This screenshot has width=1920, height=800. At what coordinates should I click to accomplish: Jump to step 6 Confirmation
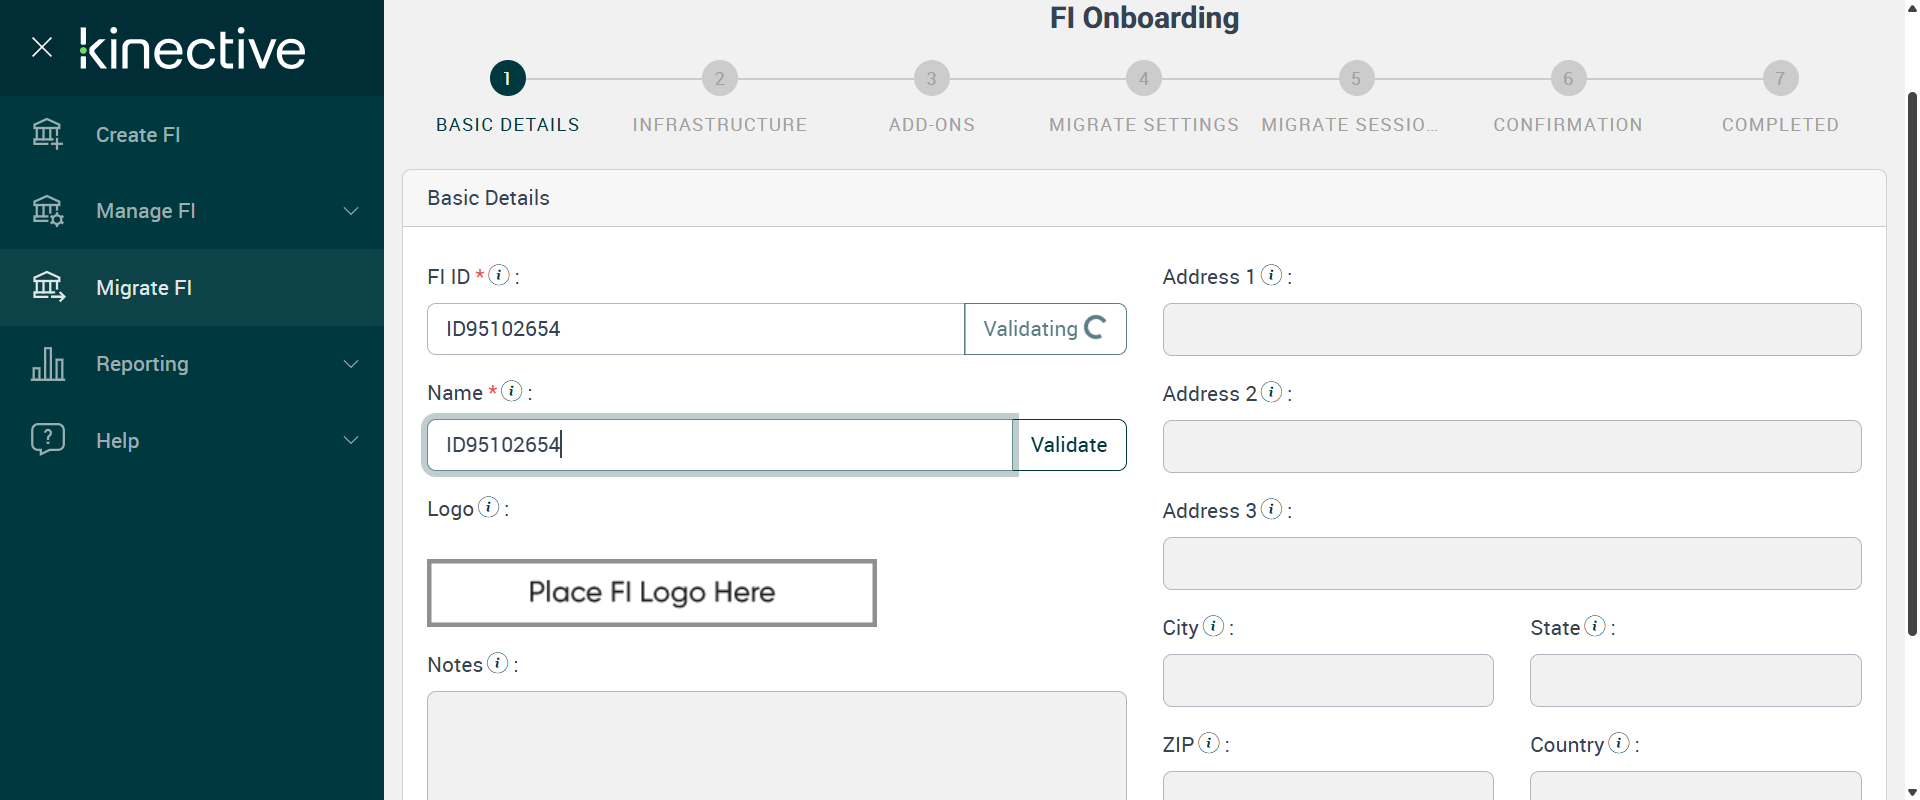click(x=1568, y=79)
